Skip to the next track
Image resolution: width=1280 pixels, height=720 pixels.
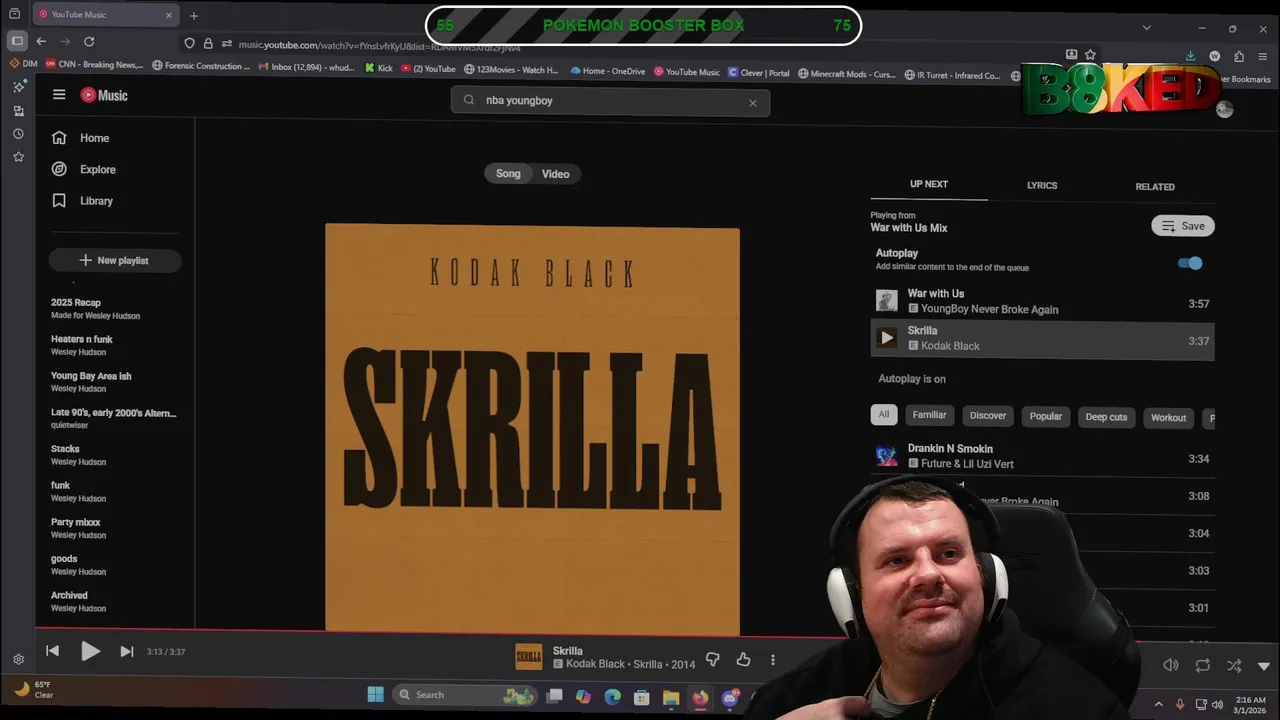tap(127, 652)
